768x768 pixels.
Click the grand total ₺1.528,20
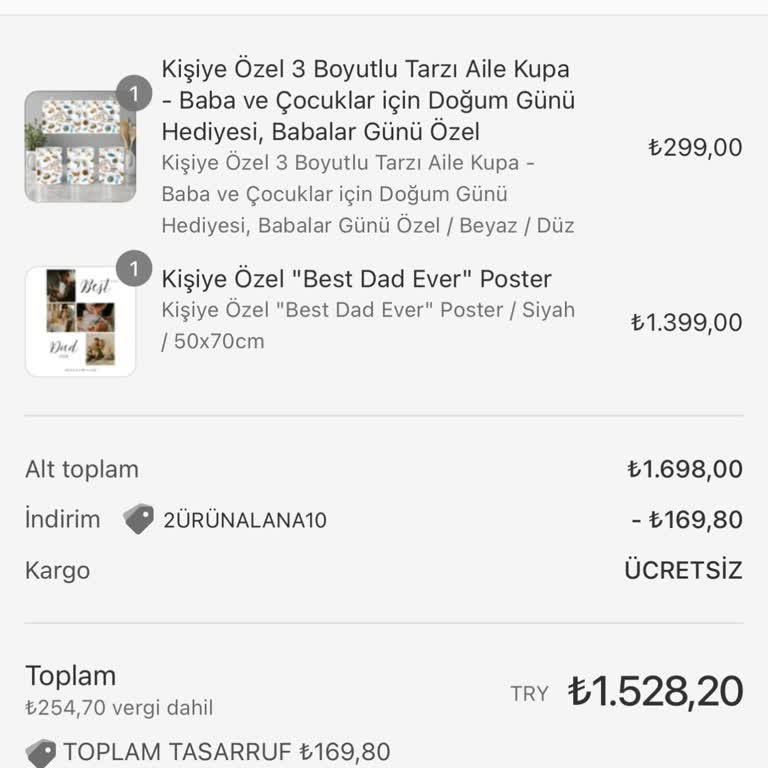pyautogui.click(x=655, y=692)
